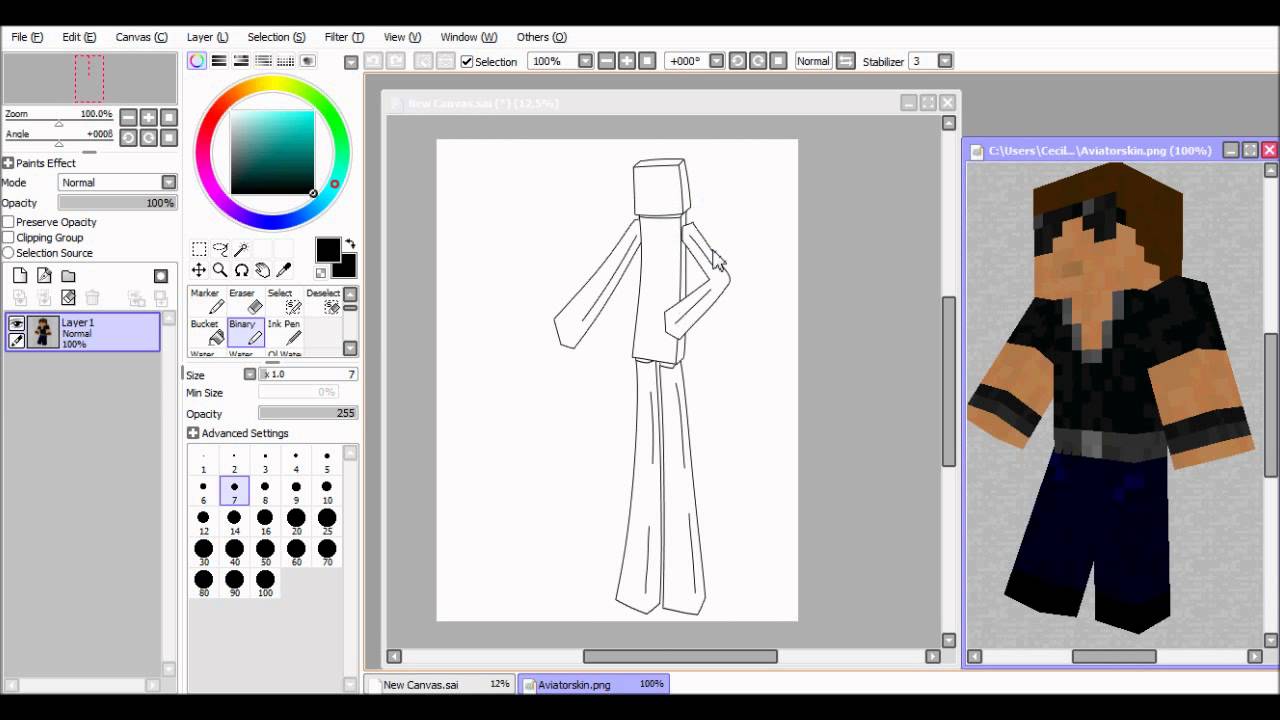This screenshot has width=1280, height=720.
Task: Select the Hand pan tool
Action: click(262, 270)
